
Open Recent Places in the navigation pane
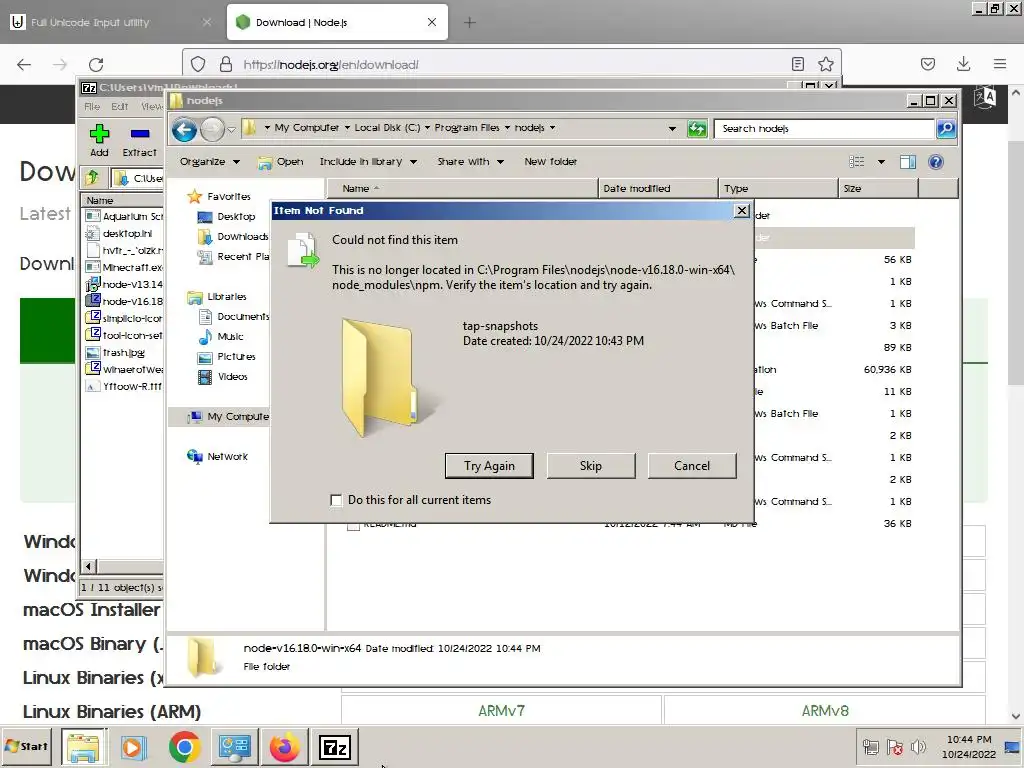pos(233,257)
